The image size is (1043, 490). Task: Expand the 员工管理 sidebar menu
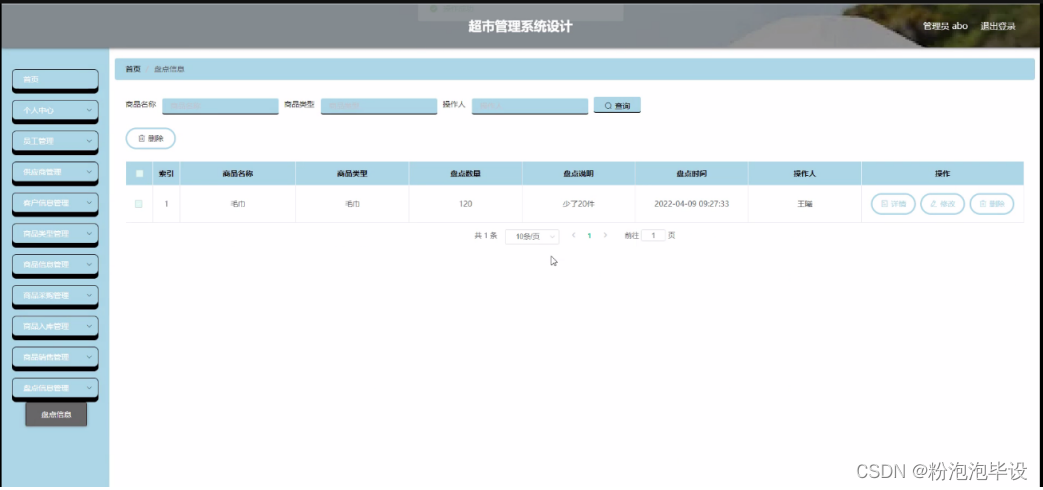55,141
